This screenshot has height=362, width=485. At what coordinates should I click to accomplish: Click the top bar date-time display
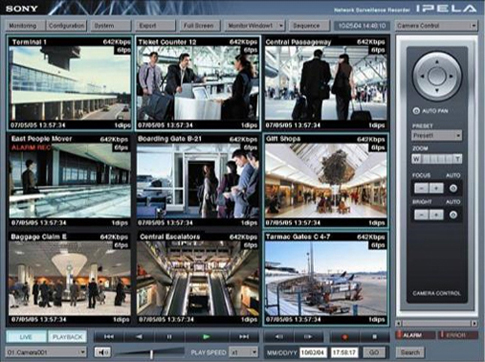362,25
